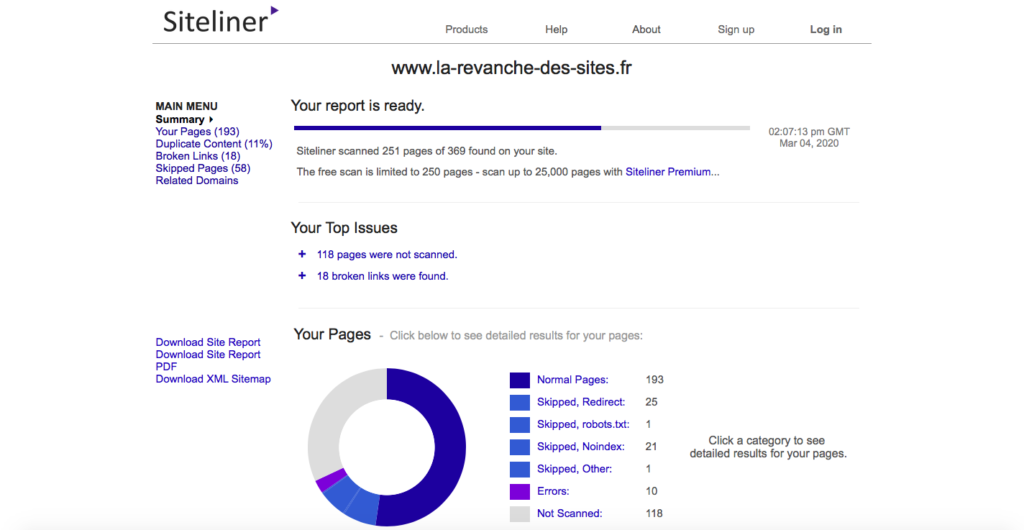Click the Skipped, Other color swatch

[x=520, y=469]
